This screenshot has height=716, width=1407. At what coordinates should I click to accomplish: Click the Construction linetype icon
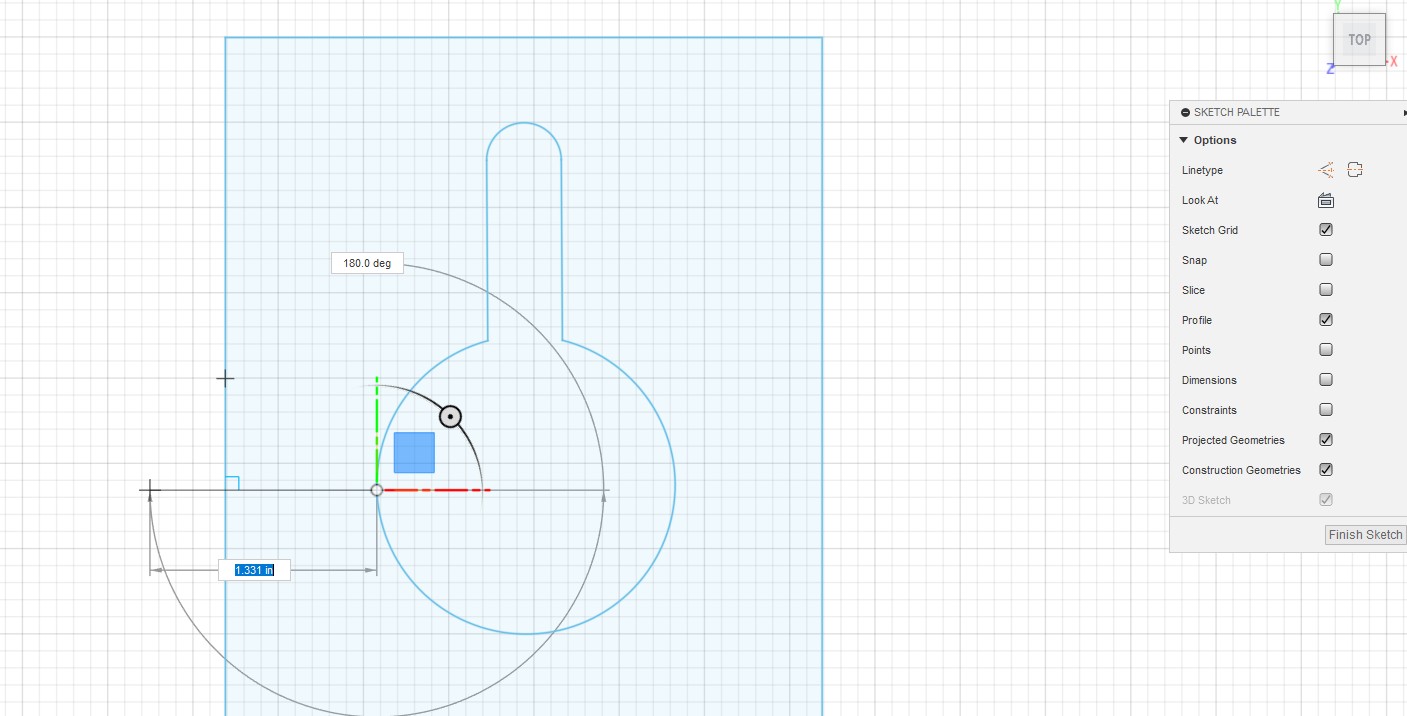[x=1326, y=170]
